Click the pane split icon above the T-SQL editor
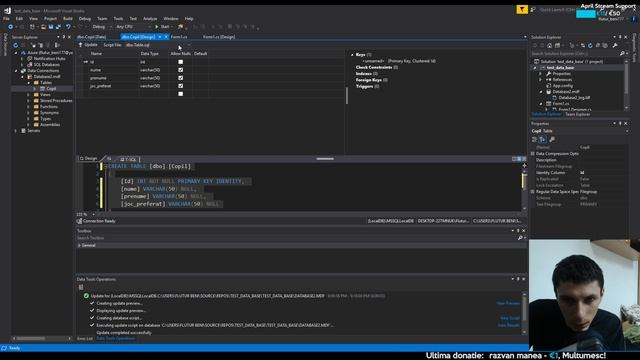The width and height of the screenshot is (640, 360). point(519,159)
